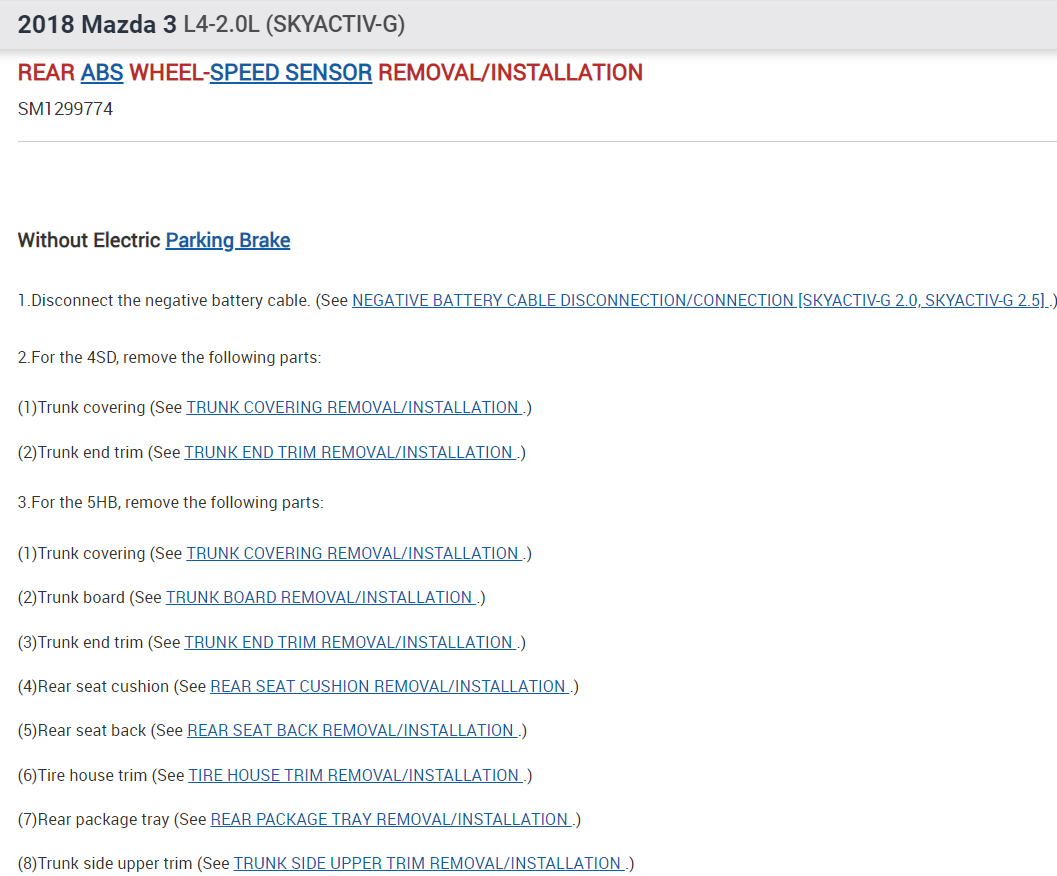The image size is (1057, 876).
Task: Click the '(6)Tire house trim' item text
Action: coord(82,776)
